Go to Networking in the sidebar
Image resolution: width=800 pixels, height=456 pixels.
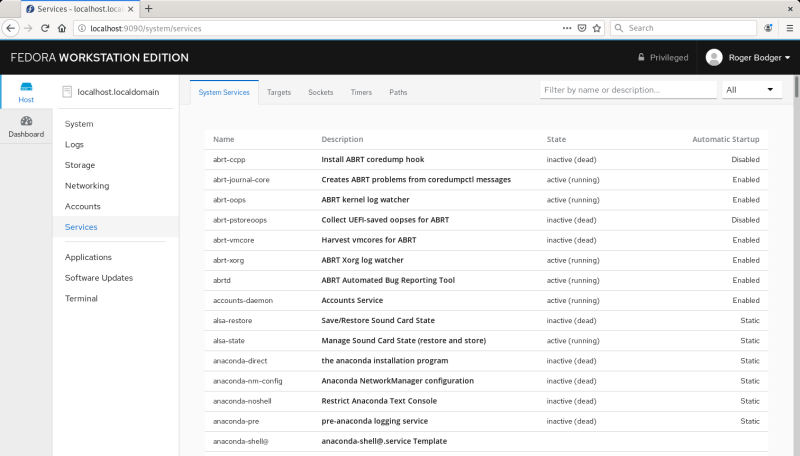[x=87, y=186]
